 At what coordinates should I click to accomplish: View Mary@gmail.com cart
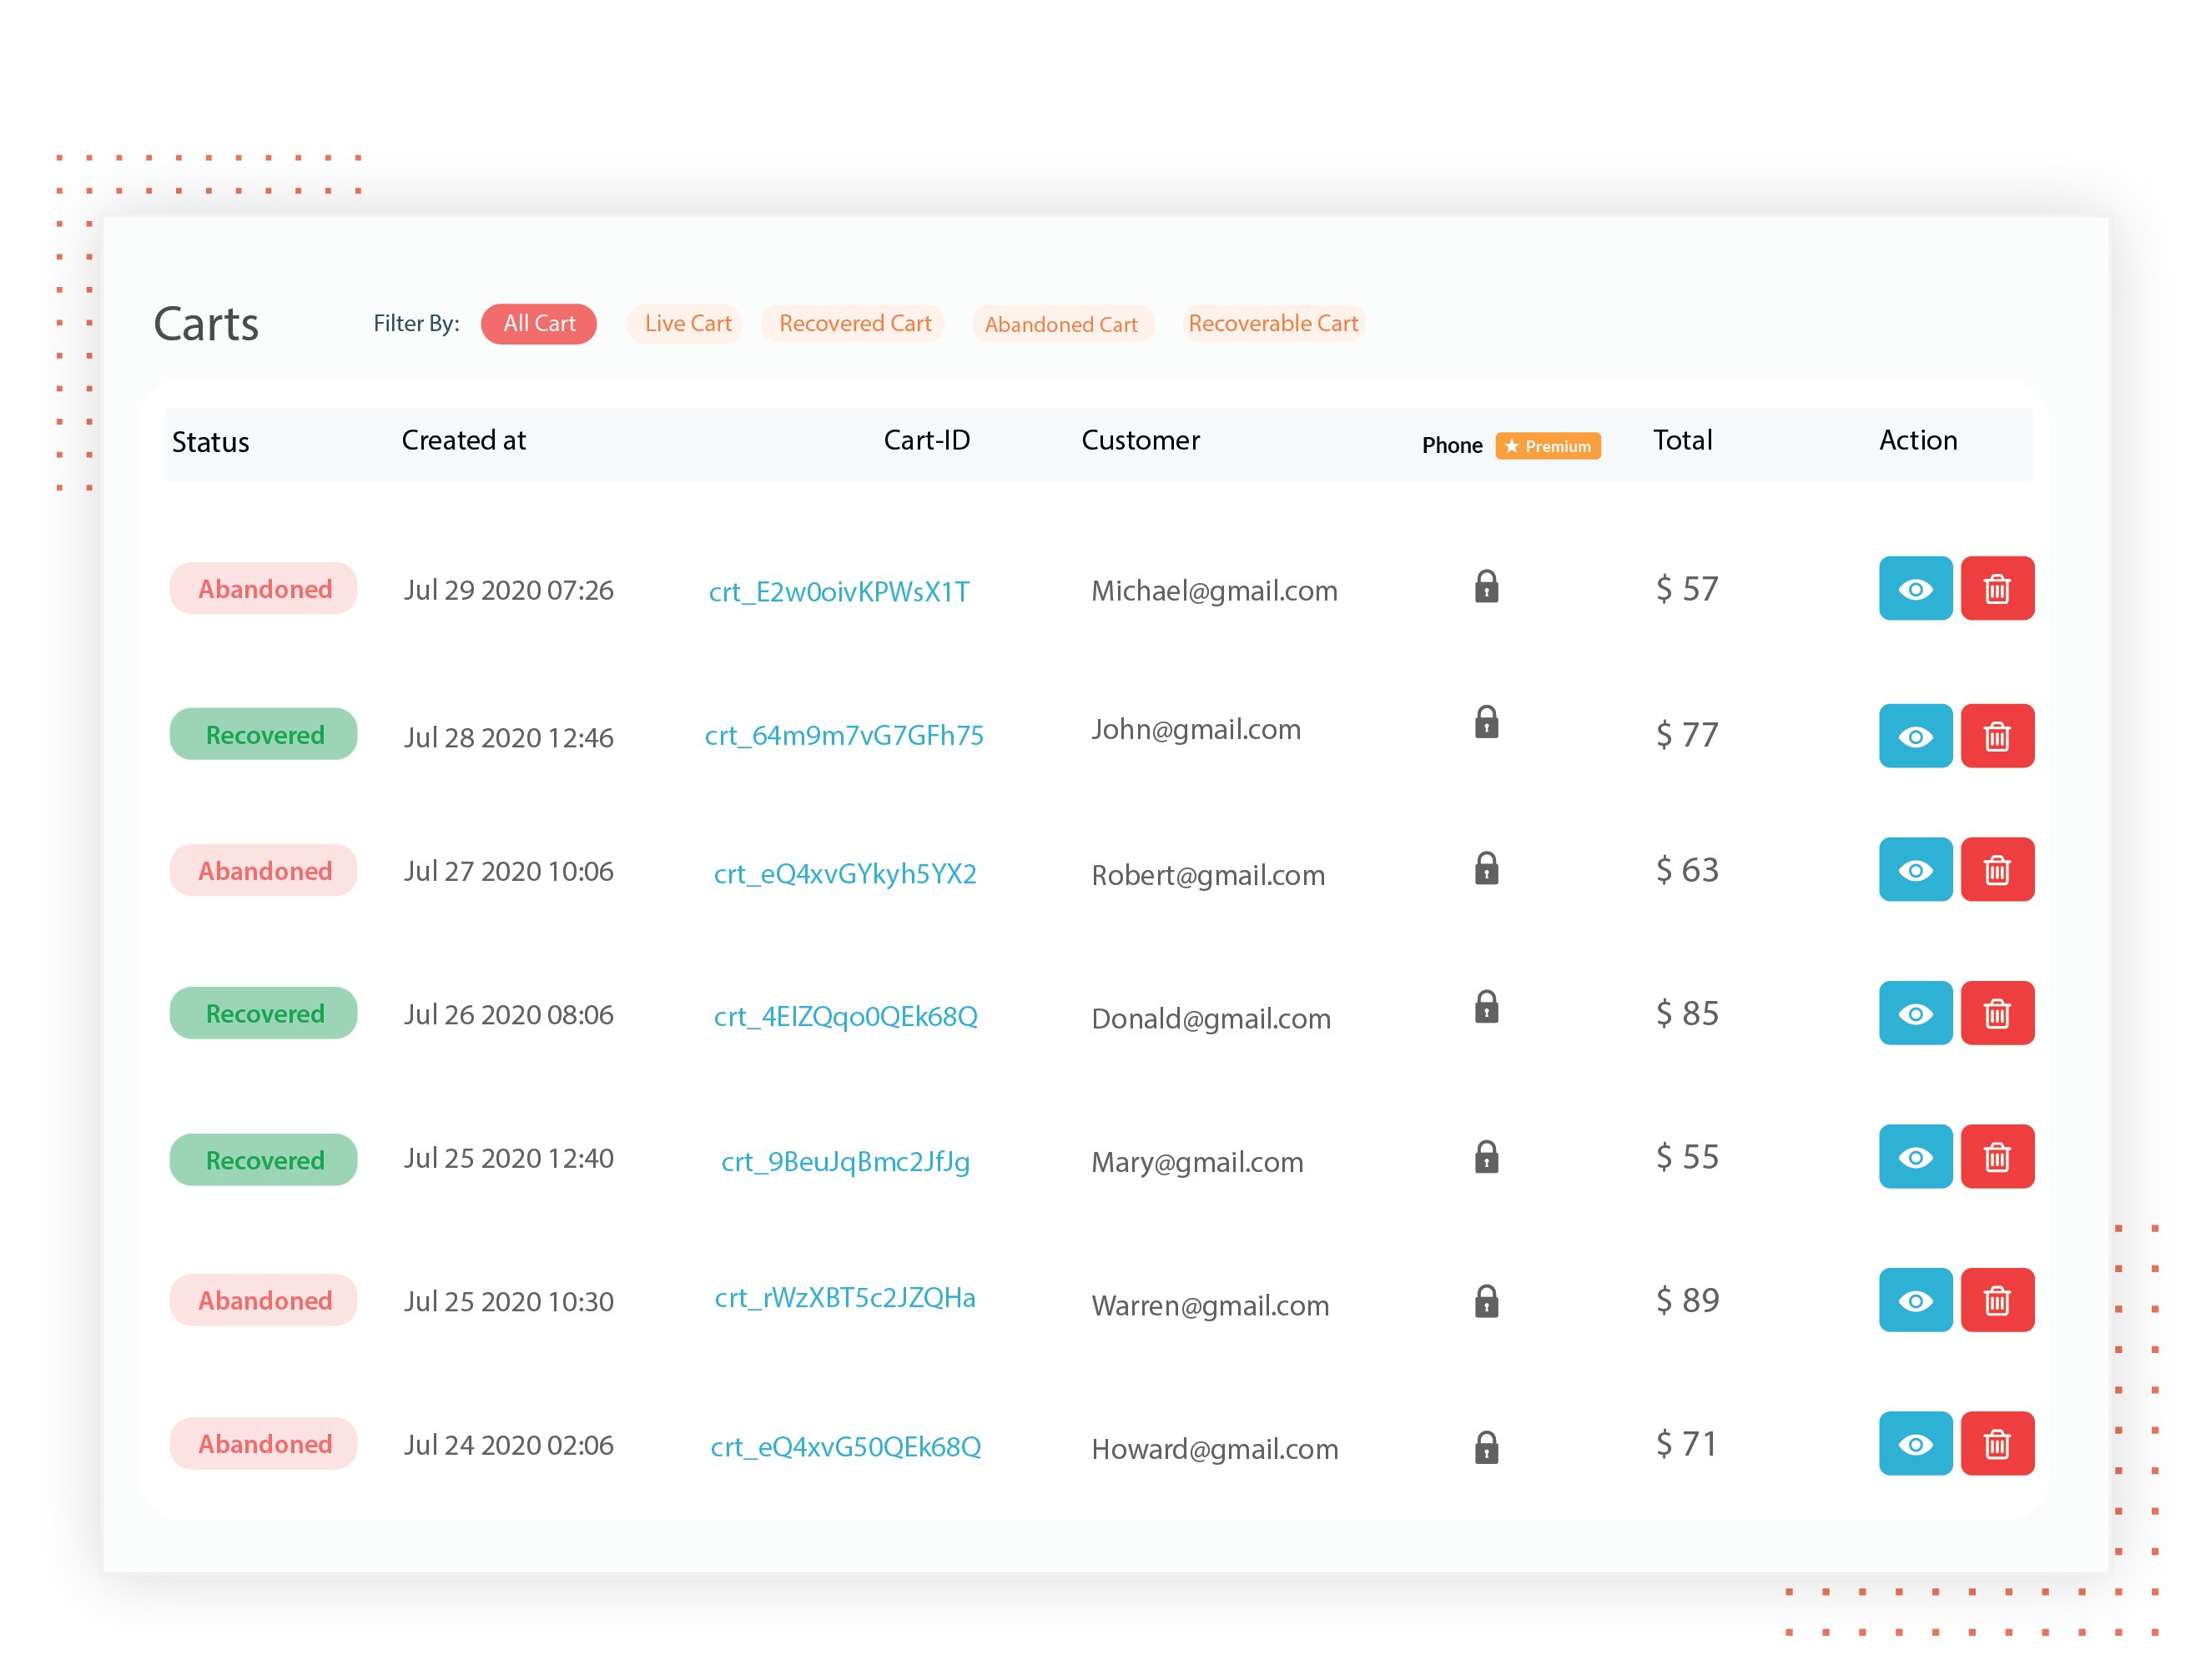click(1915, 1157)
